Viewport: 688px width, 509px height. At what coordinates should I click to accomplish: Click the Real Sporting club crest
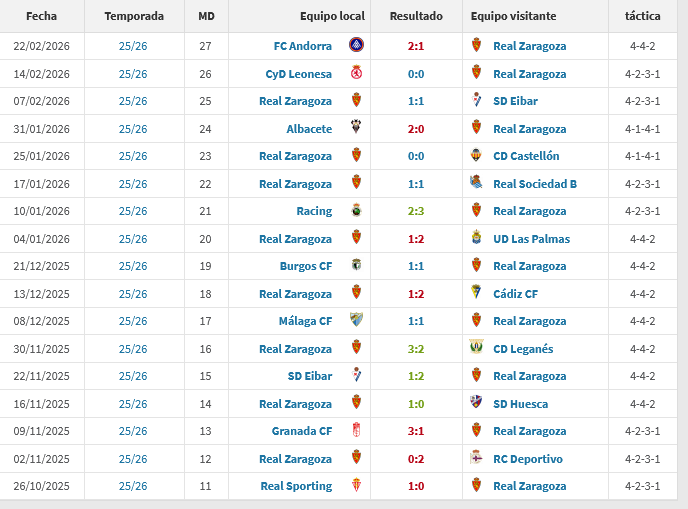click(x=355, y=486)
